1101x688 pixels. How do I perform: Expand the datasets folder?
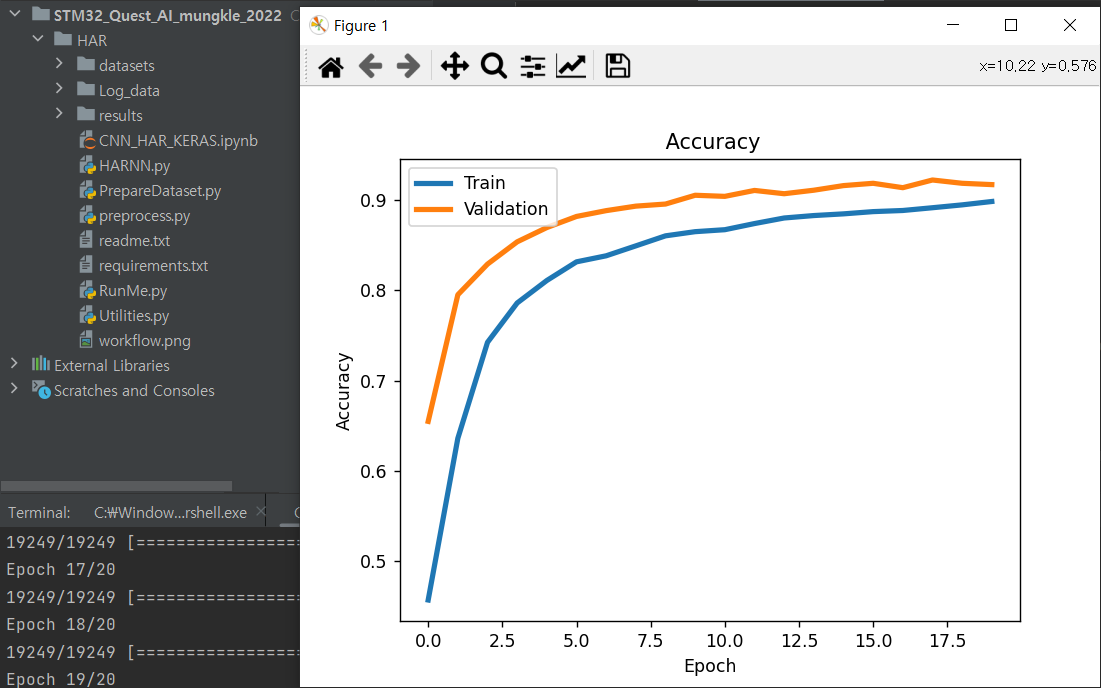point(60,66)
